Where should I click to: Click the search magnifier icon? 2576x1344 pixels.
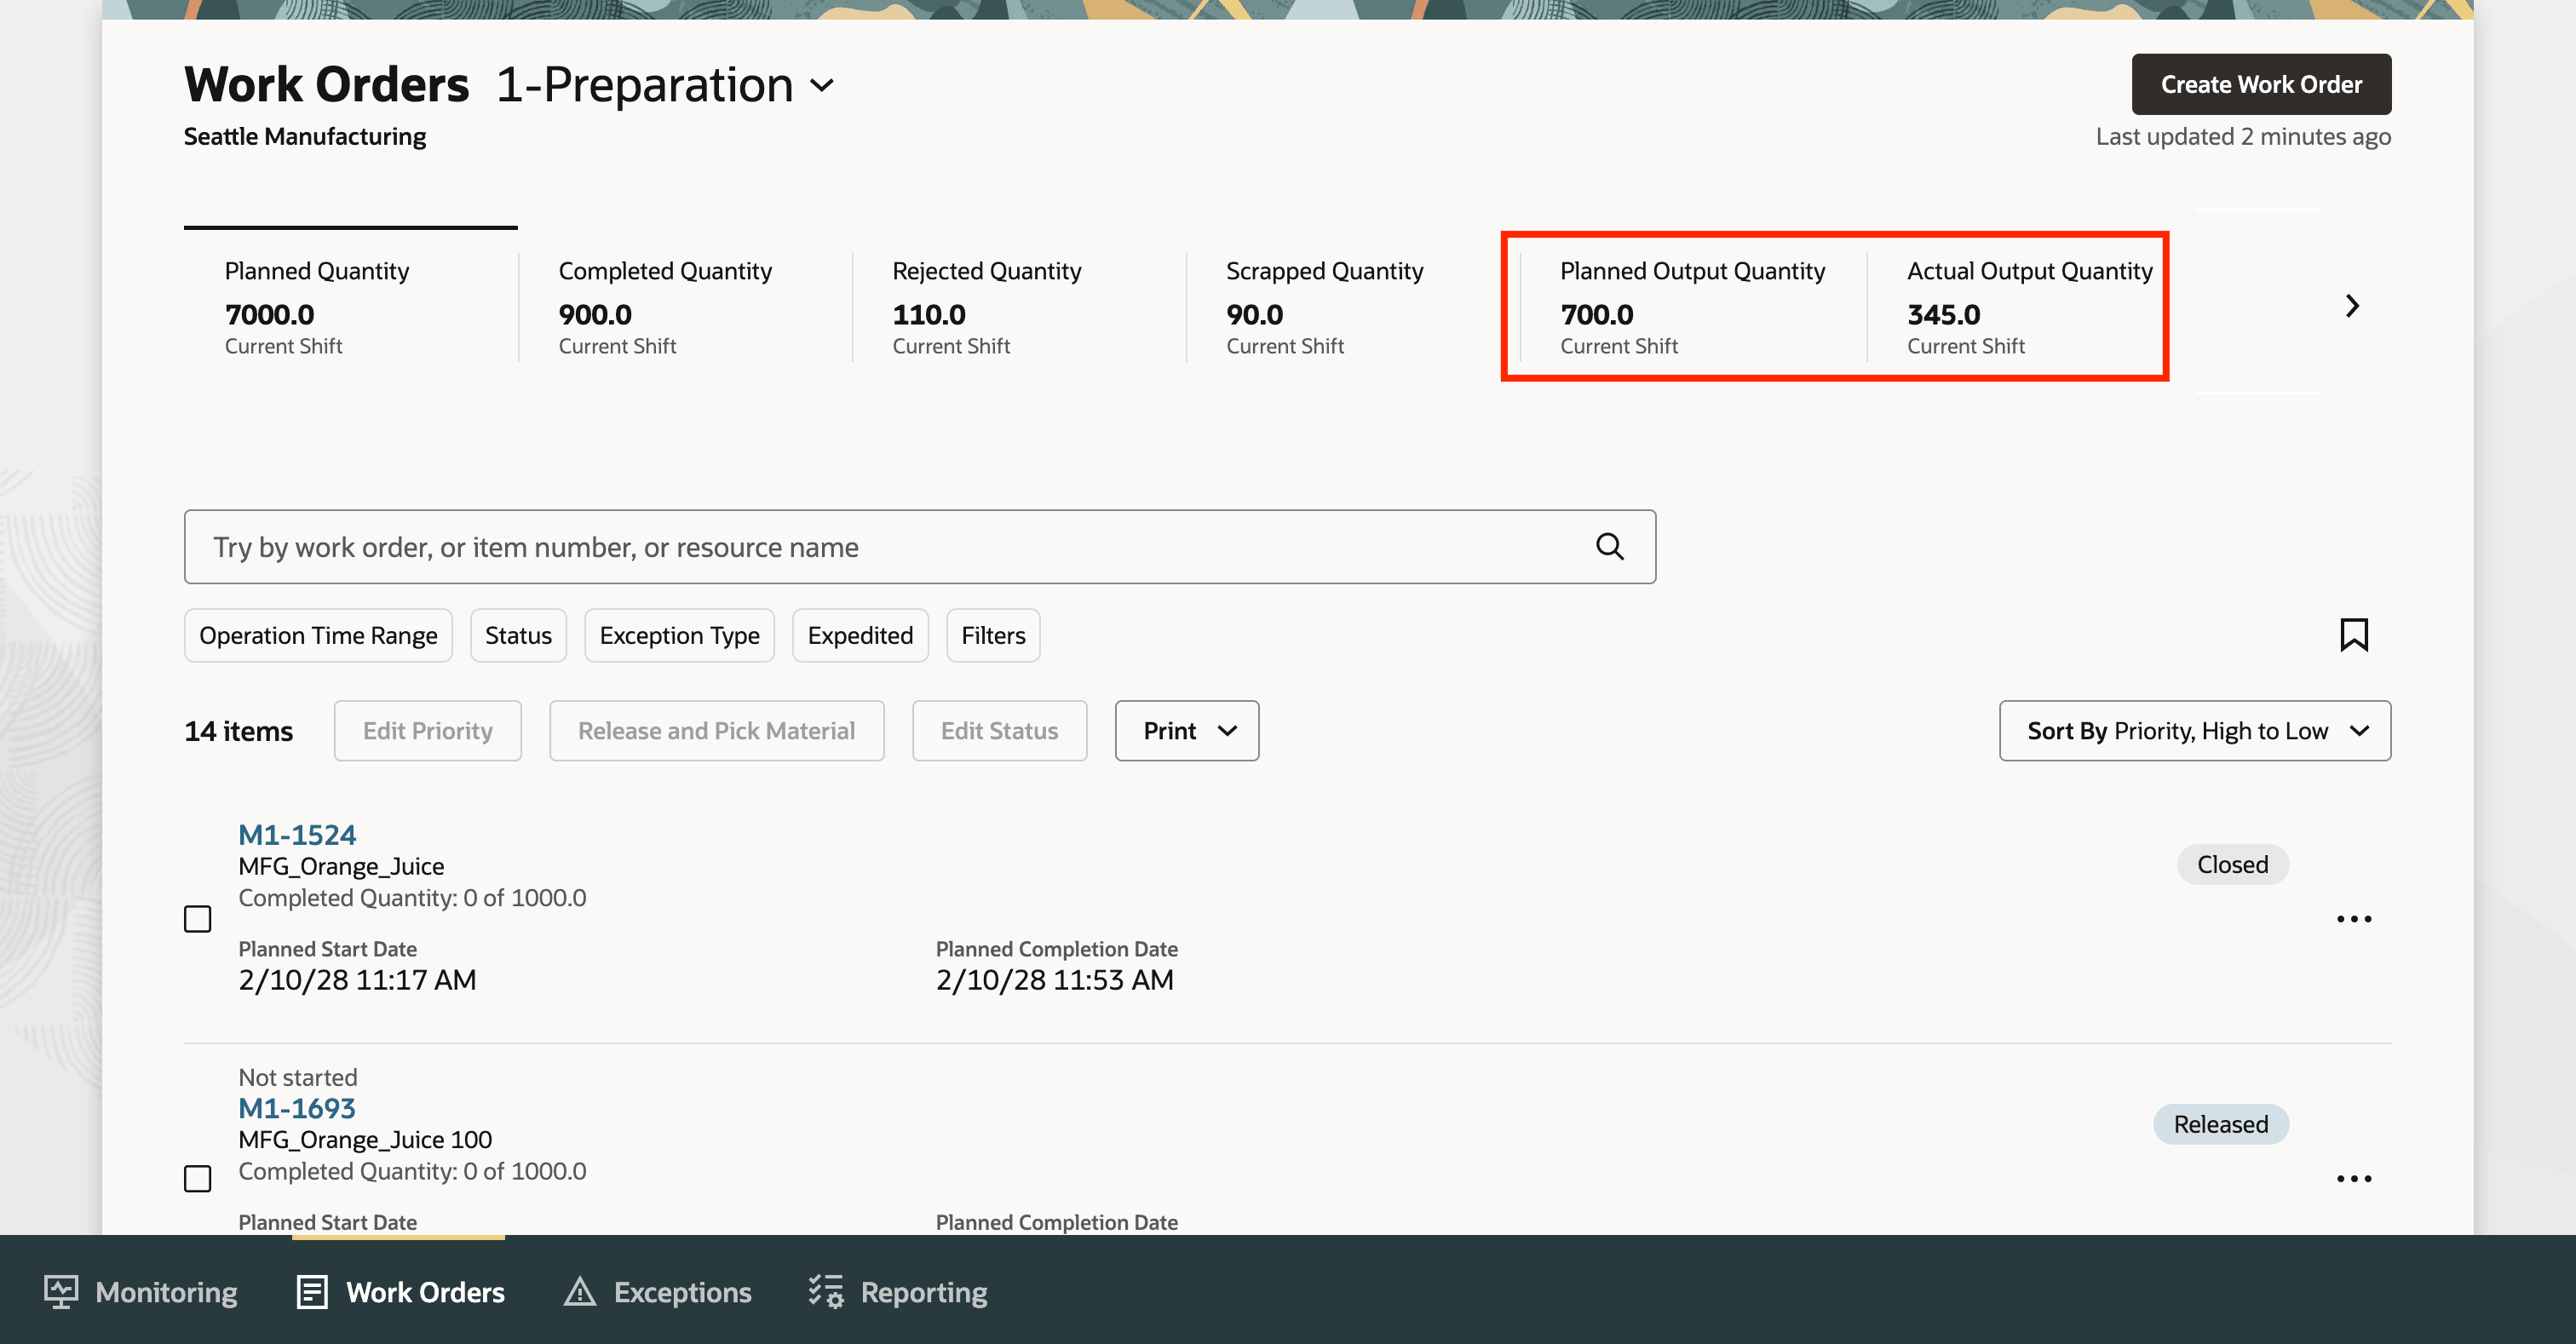point(1609,547)
